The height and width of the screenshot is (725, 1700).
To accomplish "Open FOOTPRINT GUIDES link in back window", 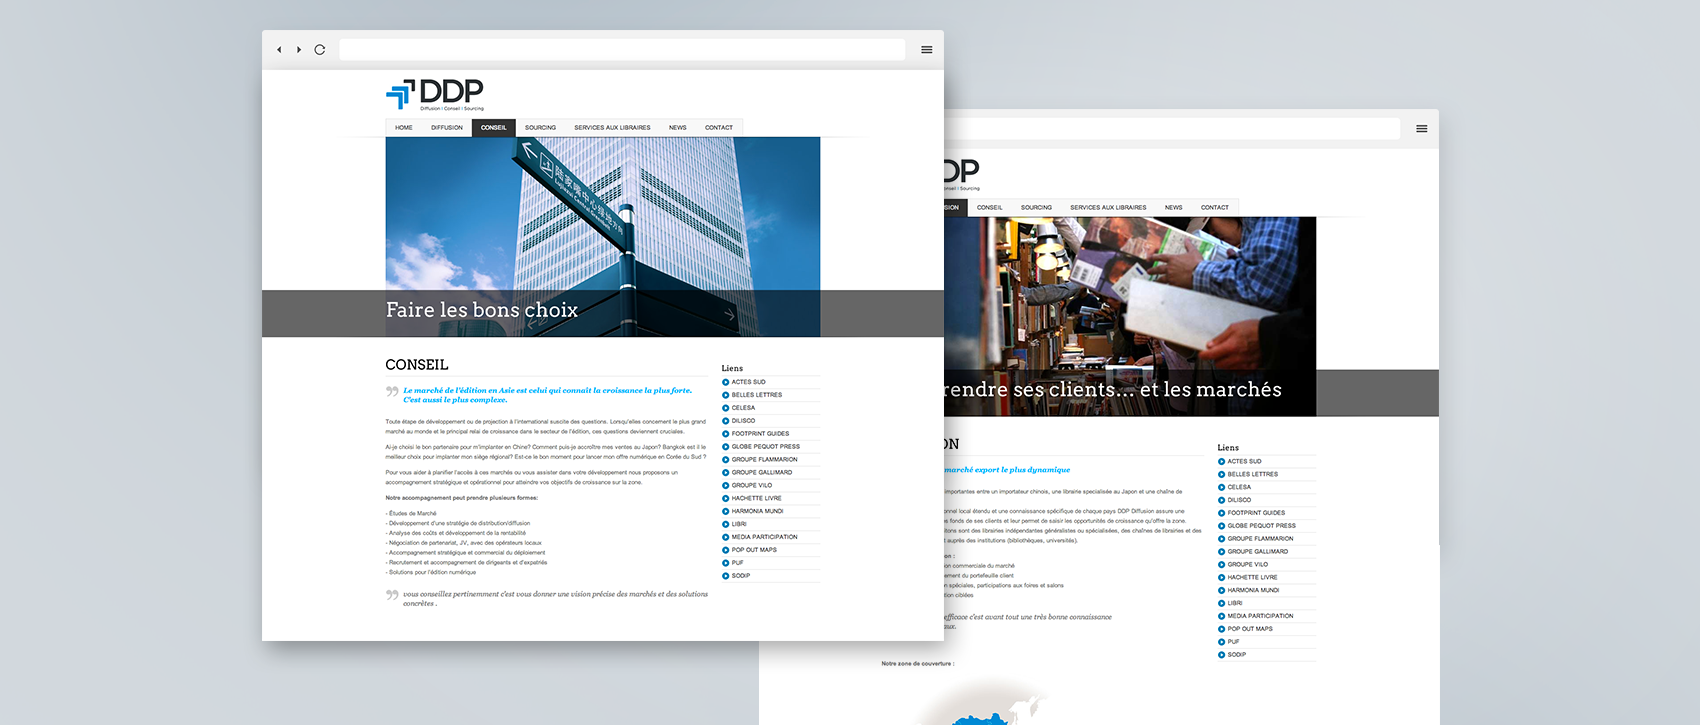I will point(1257,513).
